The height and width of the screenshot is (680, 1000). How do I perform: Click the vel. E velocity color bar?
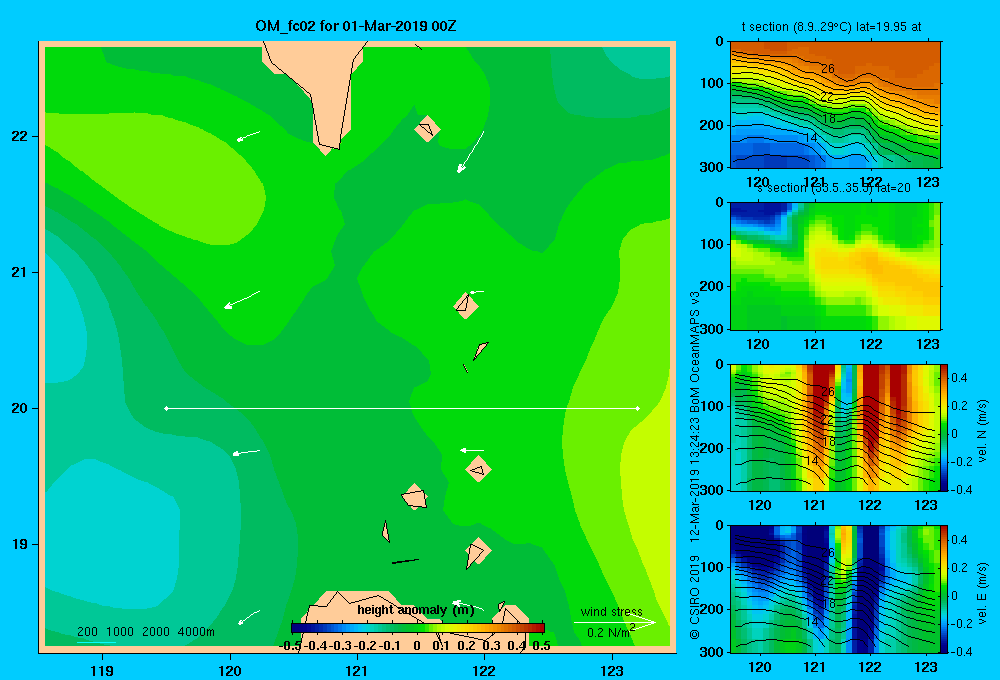(944, 589)
